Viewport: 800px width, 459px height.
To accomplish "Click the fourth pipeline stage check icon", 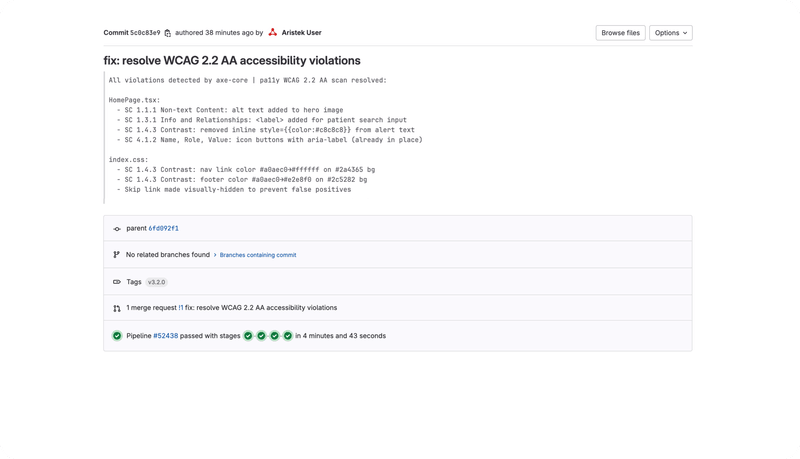I will (x=288, y=336).
